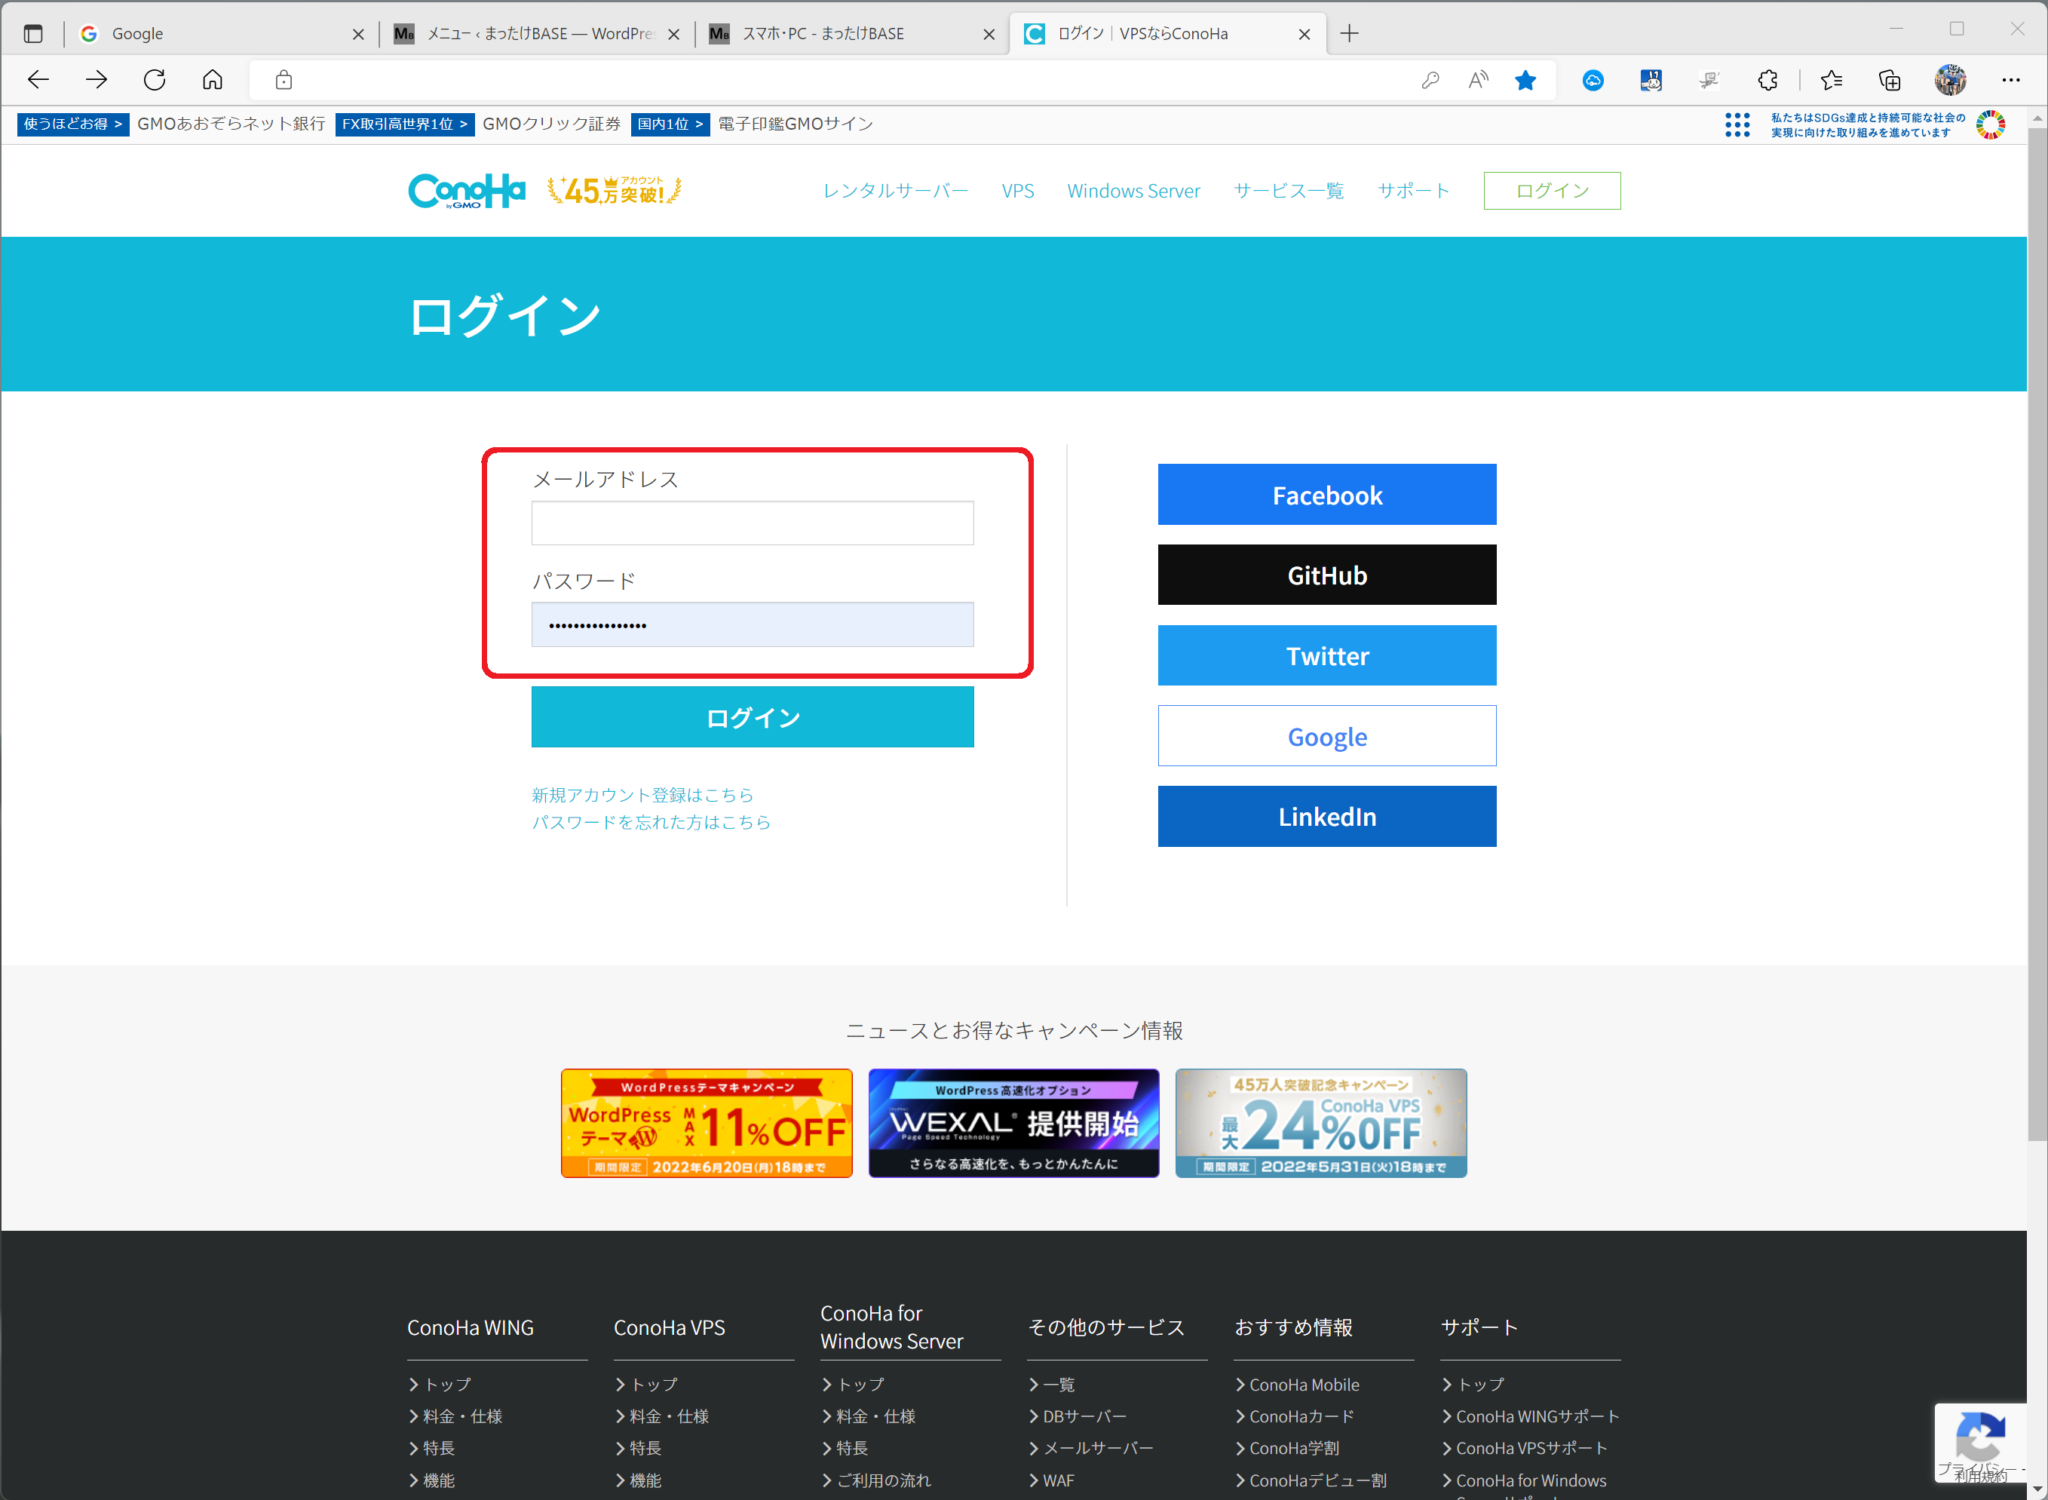This screenshot has height=1500, width=2048.
Task: Open the browser Extensions puzzle icon
Action: point(1768,79)
